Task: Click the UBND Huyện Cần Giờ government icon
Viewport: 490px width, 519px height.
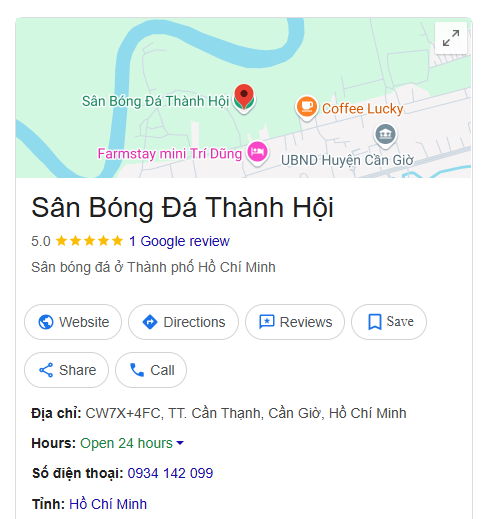Action: (x=385, y=134)
